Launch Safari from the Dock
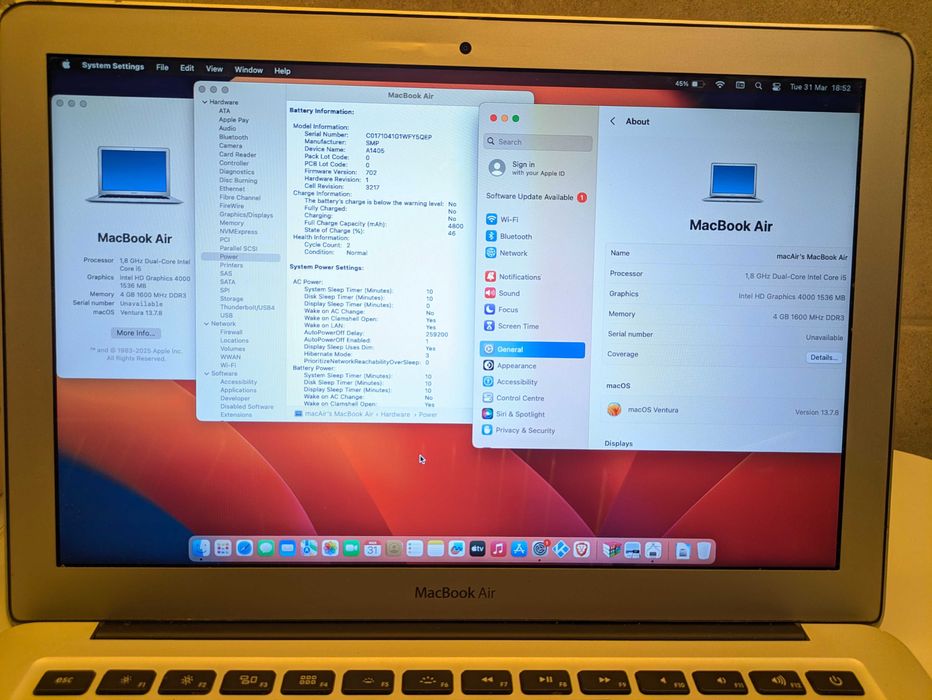 click(x=244, y=548)
